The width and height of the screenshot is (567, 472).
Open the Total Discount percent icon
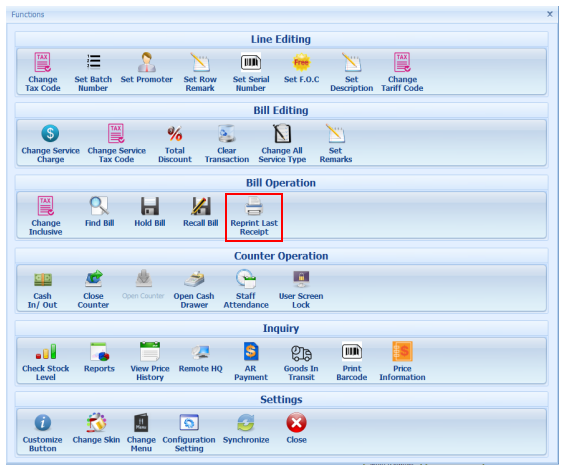coord(175,134)
